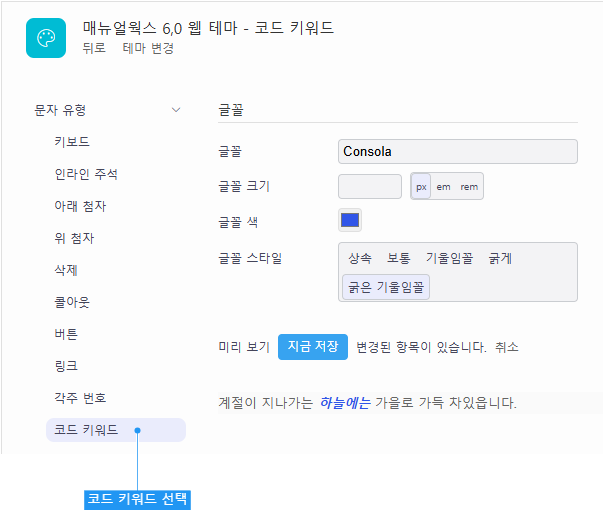Choose the 기울임꼴 font style
The height and width of the screenshot is (510, 604).
(449, 258)
